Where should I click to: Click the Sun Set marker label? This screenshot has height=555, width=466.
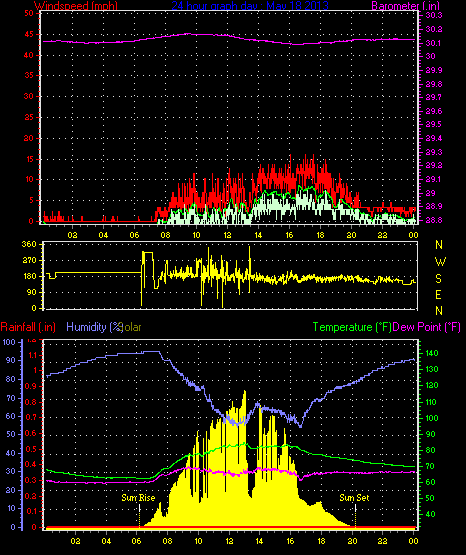(x=354, y=498)
